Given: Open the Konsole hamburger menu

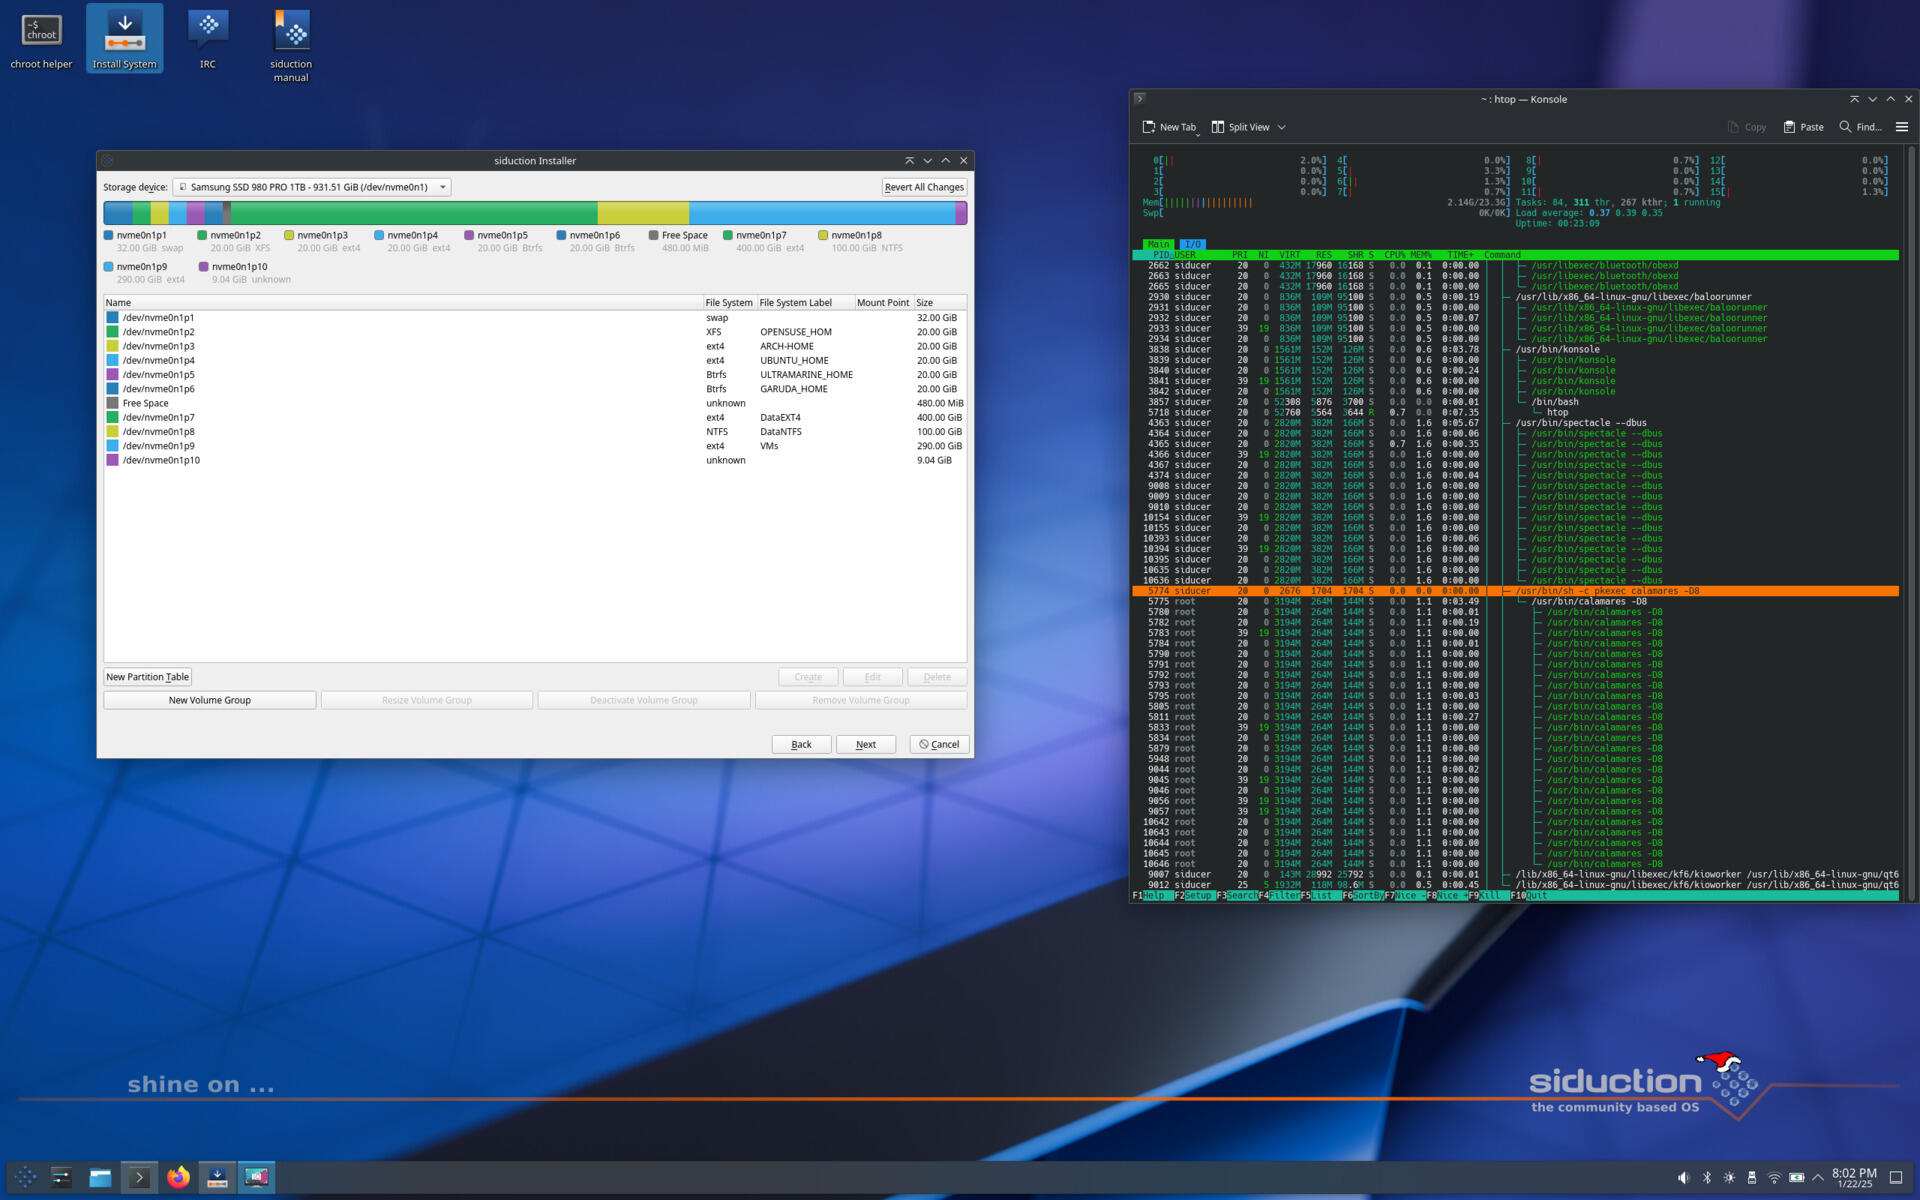Looking at the screenshot, I should point(1902,127).
